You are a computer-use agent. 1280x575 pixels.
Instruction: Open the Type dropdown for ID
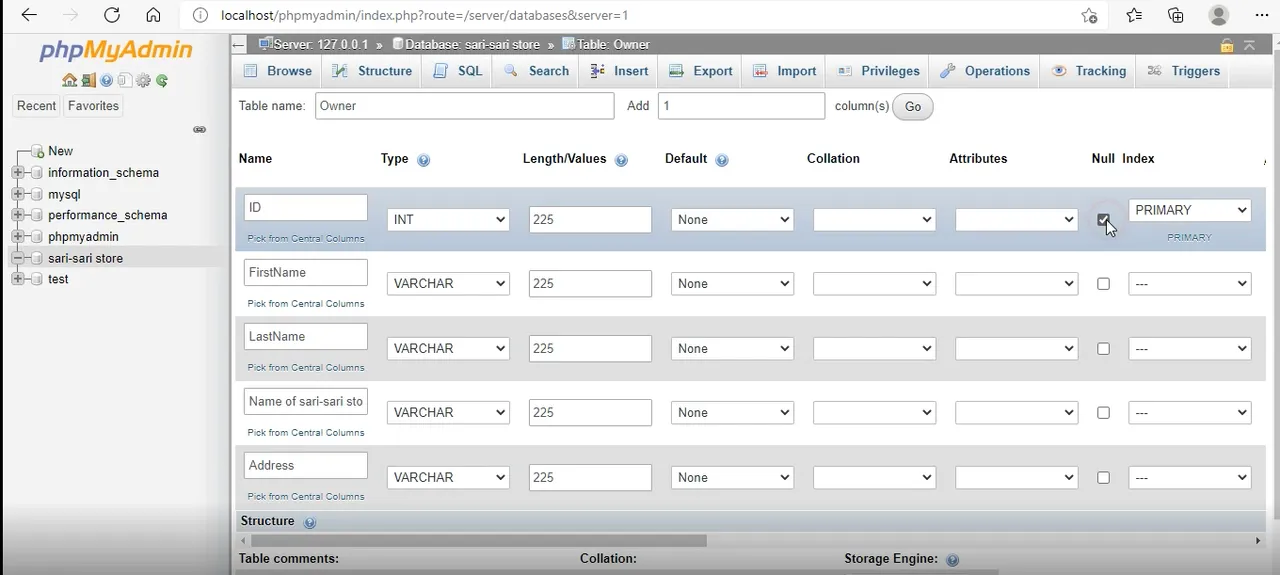point(448,220)
